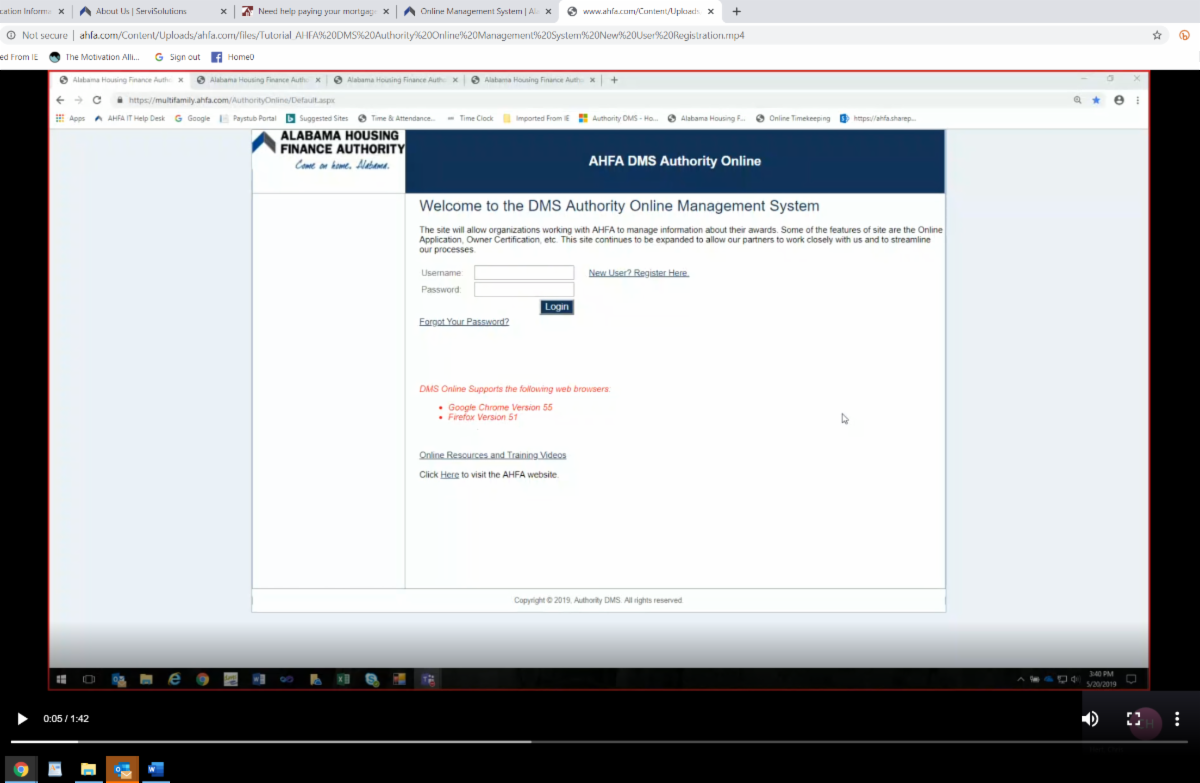This screenshot has width=1200, height=783.
Task: Click recorded taskbar Internet Explorer icon
Action: (x=174, y=679)
